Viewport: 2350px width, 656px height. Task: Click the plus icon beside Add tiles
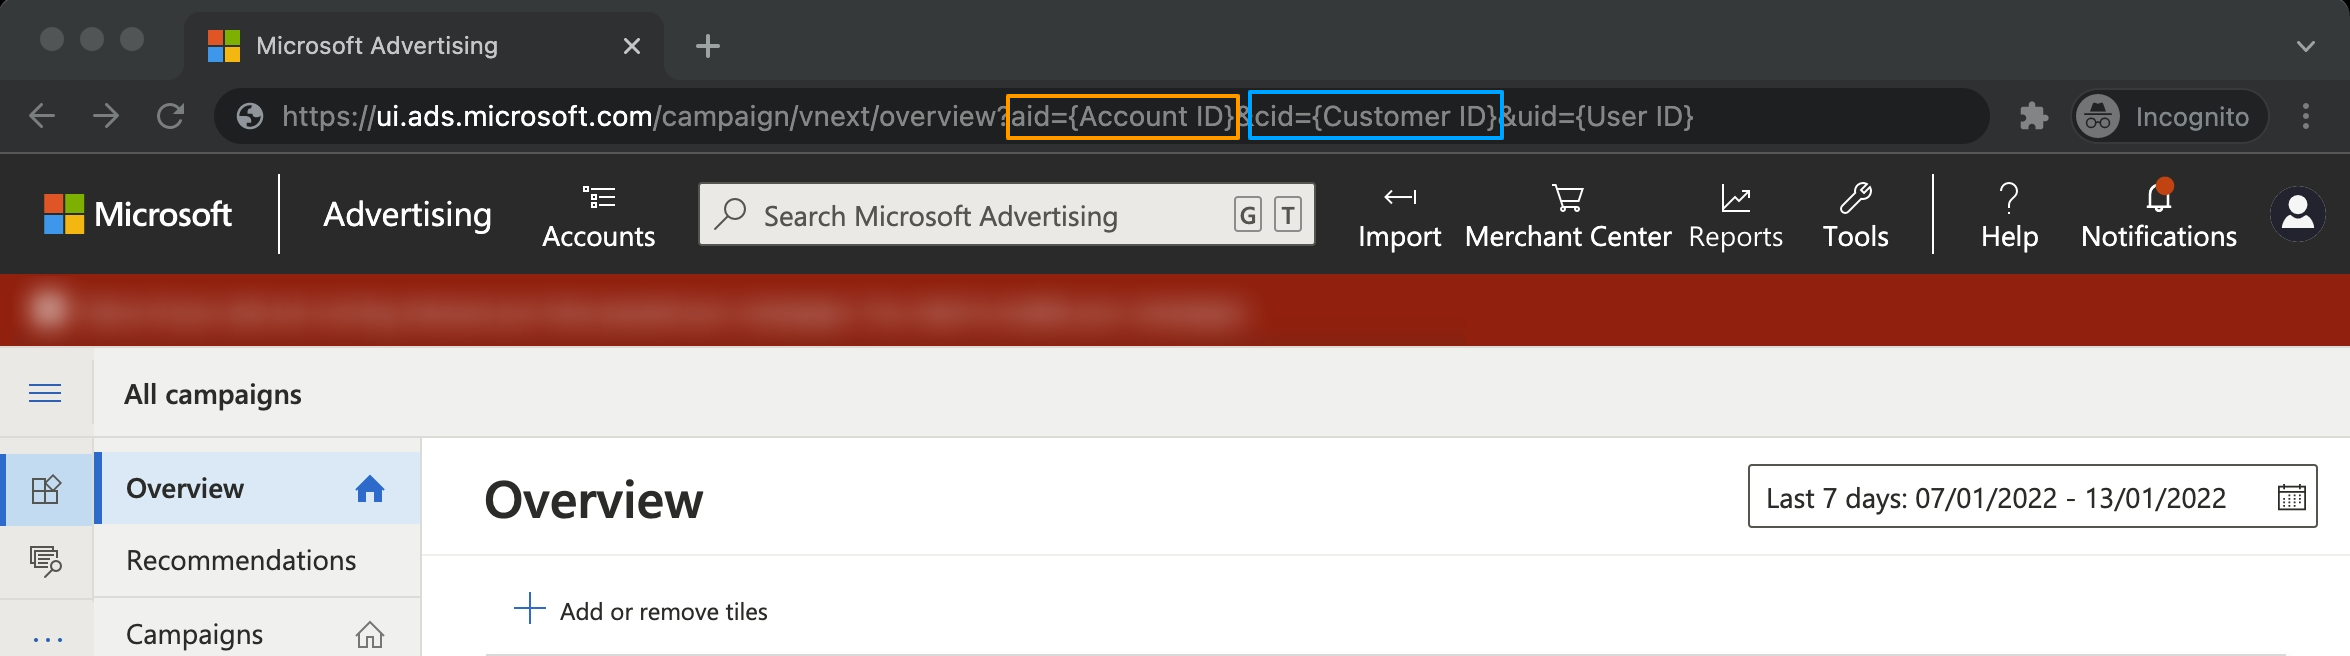529,608
